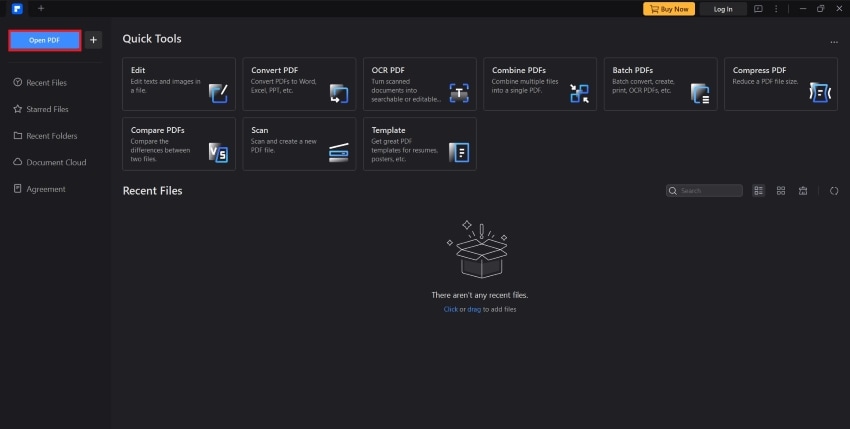This screenshot has height=429, width=850.
Task: Select the Combine PDFs card title
Action: pyautogui.click(x=519, y=70)
